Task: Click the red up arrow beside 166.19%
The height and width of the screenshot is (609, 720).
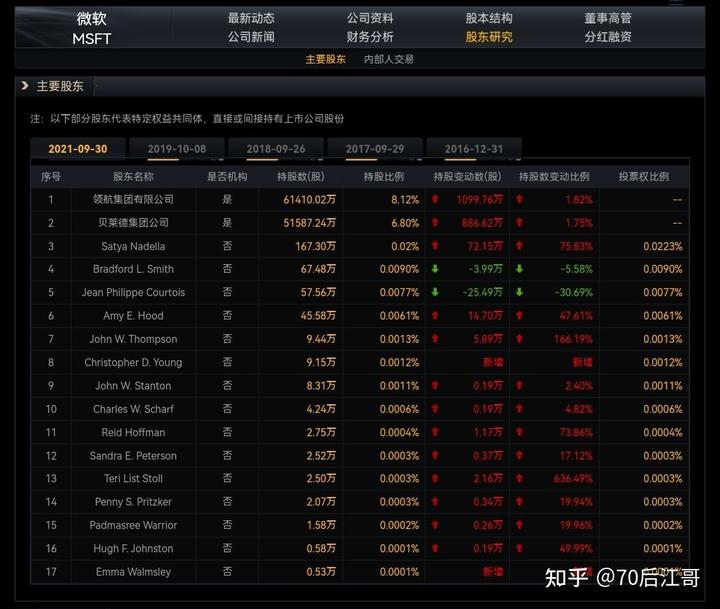Action: coord(519,339)
